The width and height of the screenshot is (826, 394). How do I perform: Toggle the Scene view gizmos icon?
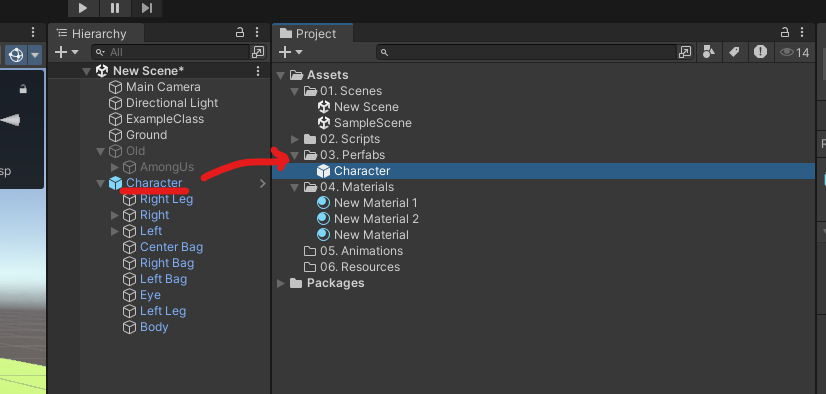tap(17, 55)
